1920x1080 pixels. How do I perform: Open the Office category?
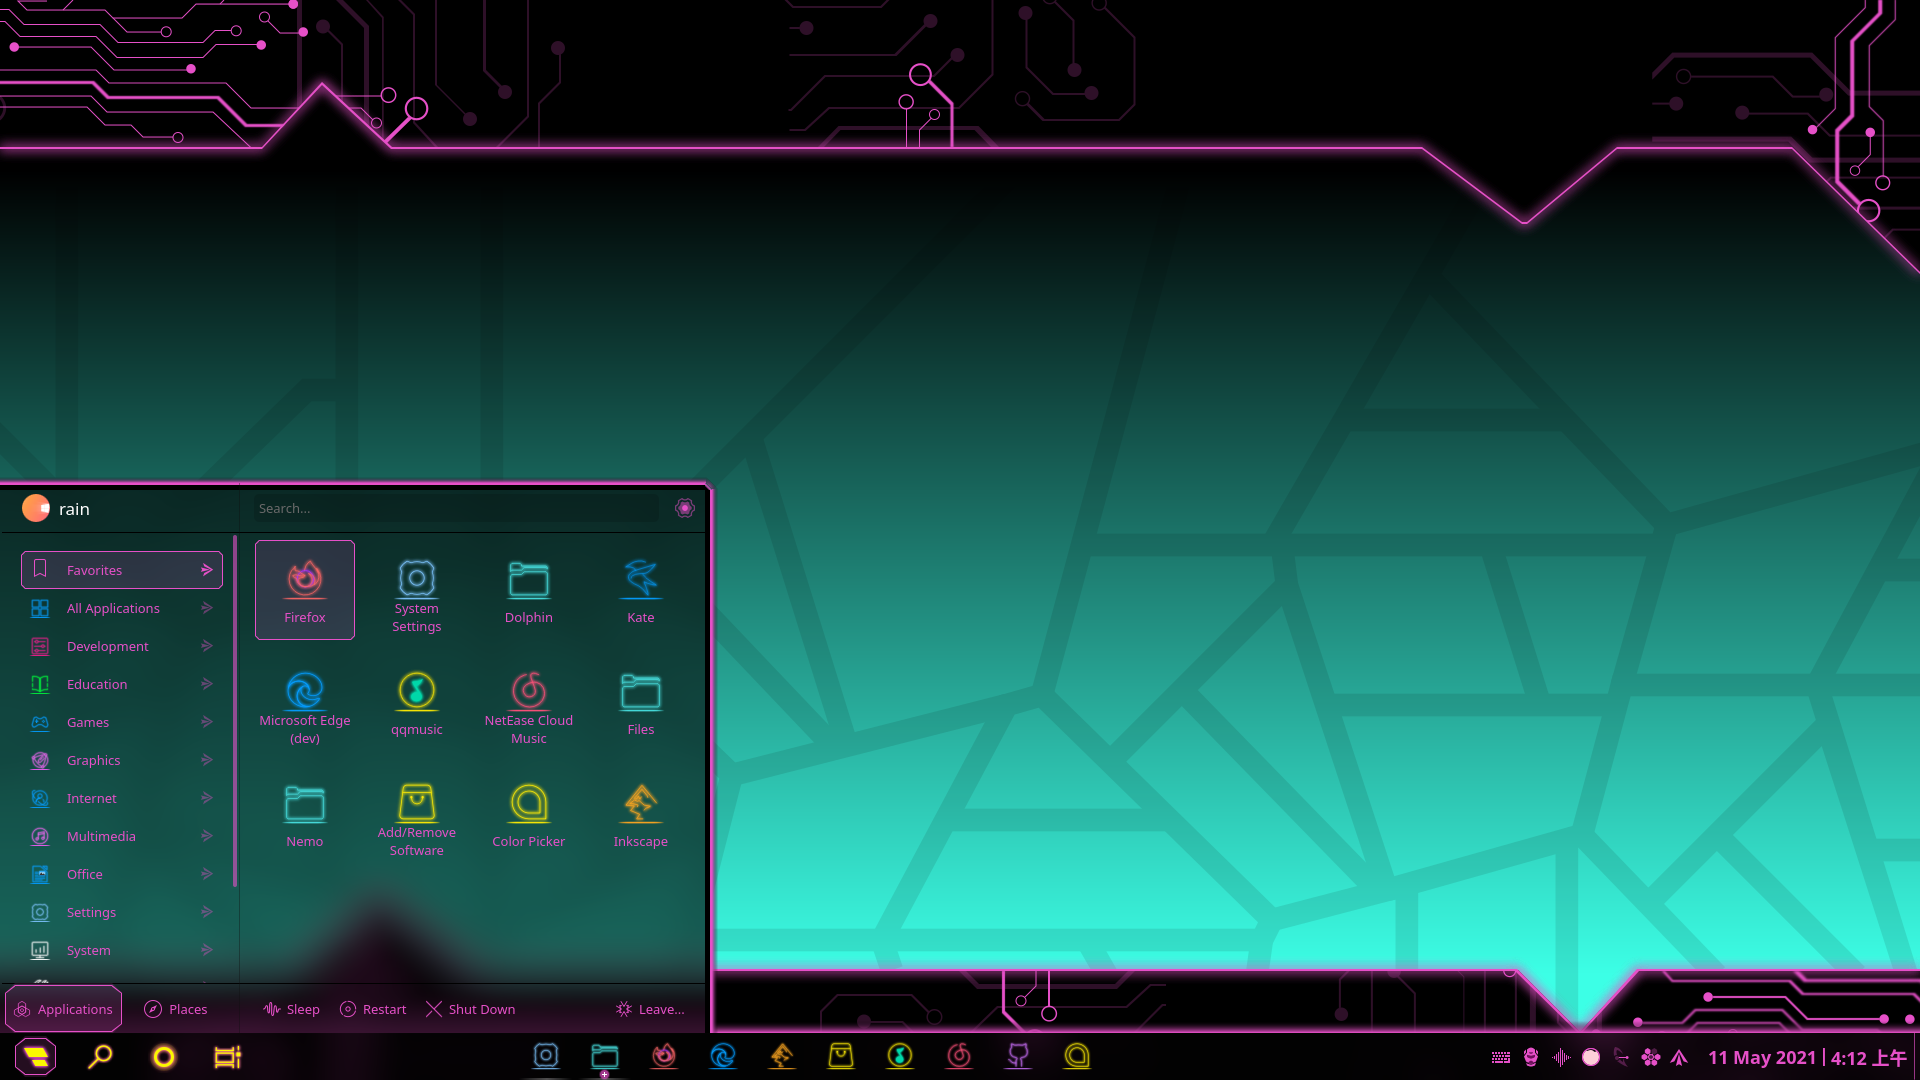pyautogui.click(x=122, y=874)
